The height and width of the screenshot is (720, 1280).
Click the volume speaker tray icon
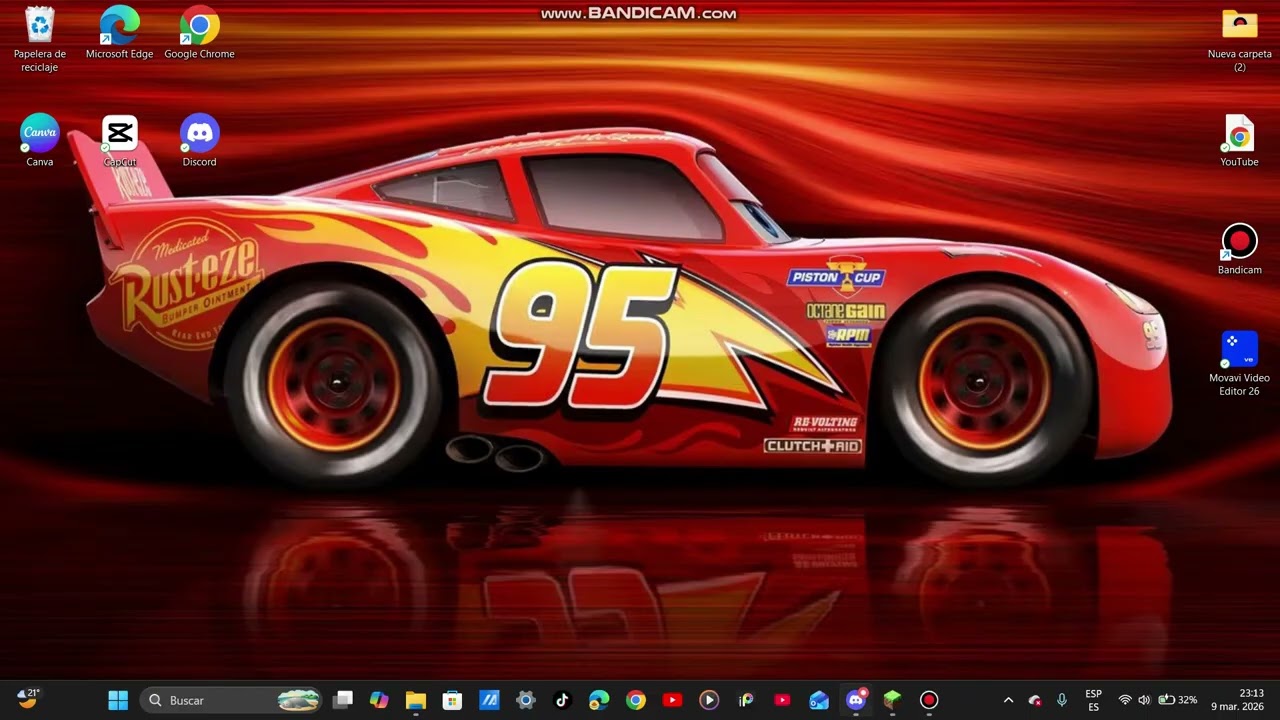click(1144, 700)
